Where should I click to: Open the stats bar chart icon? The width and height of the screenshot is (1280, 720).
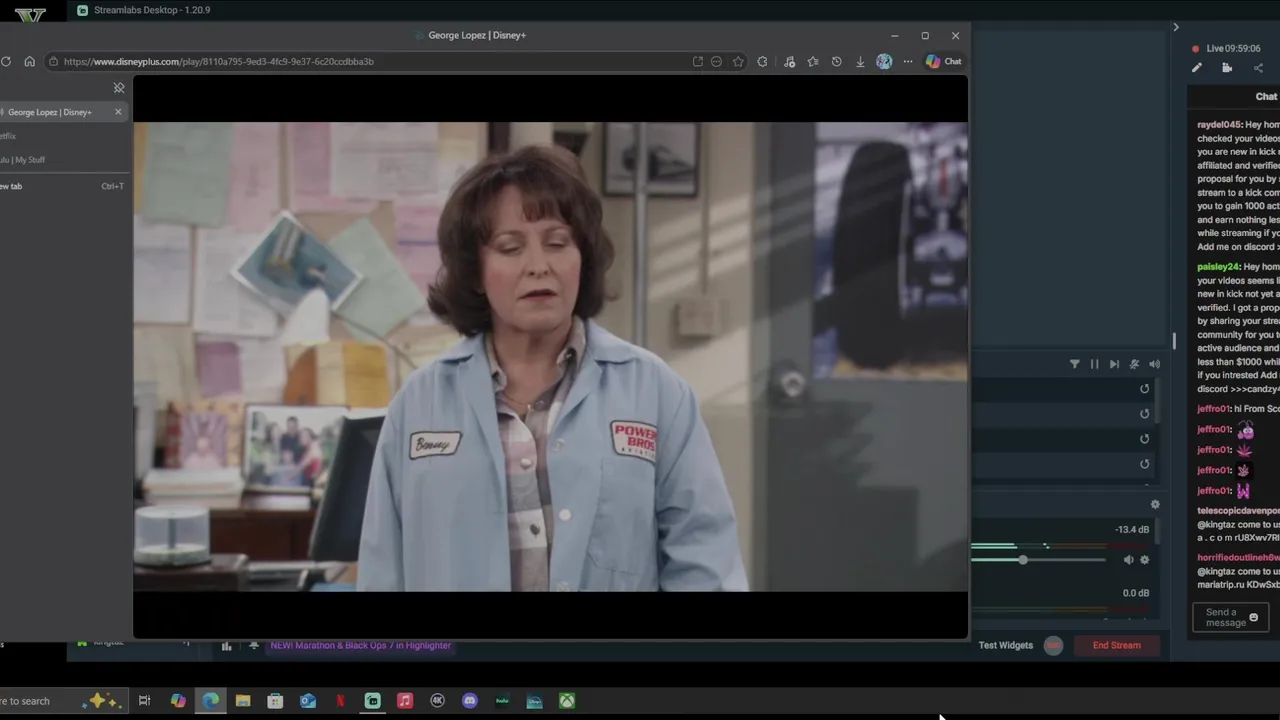[x=226, y=646]
